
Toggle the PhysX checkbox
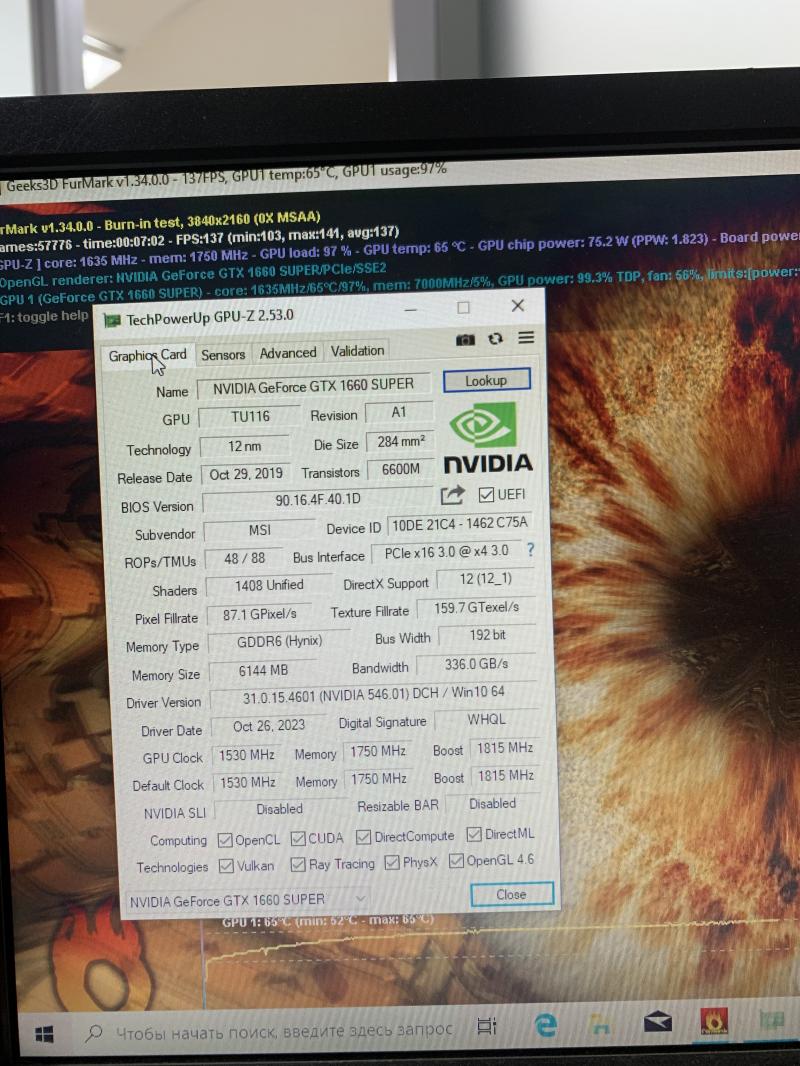coord(392,863)
